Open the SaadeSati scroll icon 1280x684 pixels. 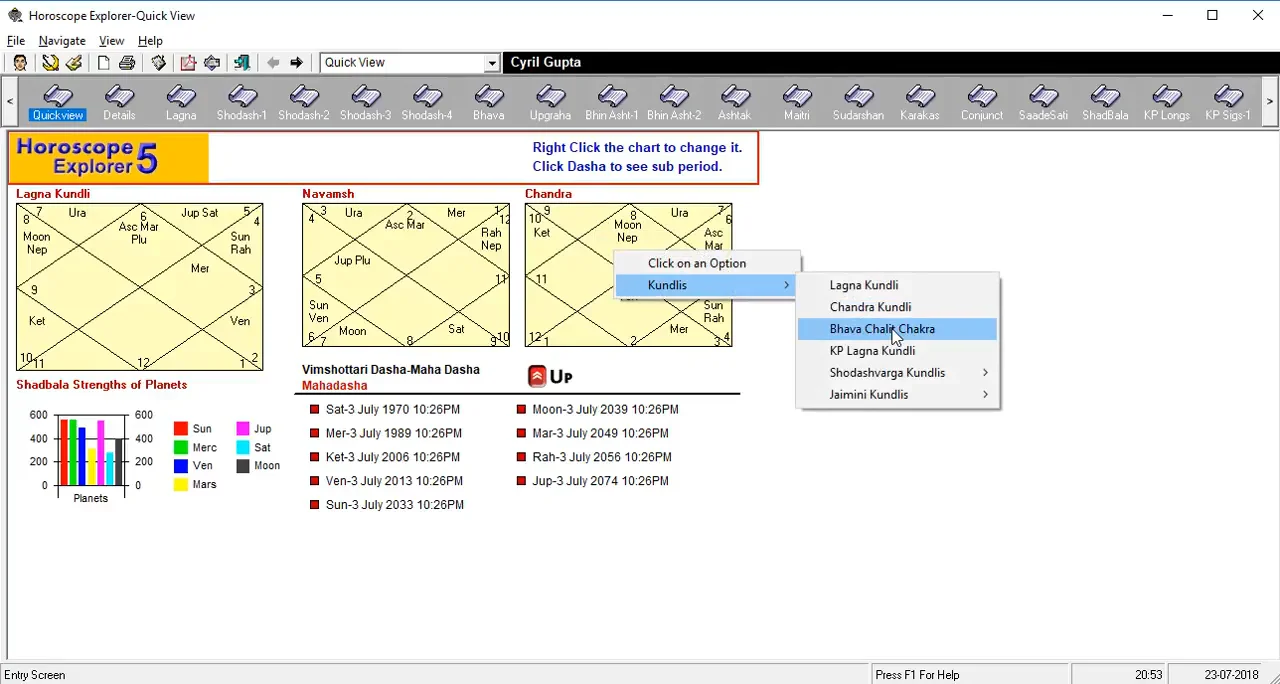(x=1043, y=102)
